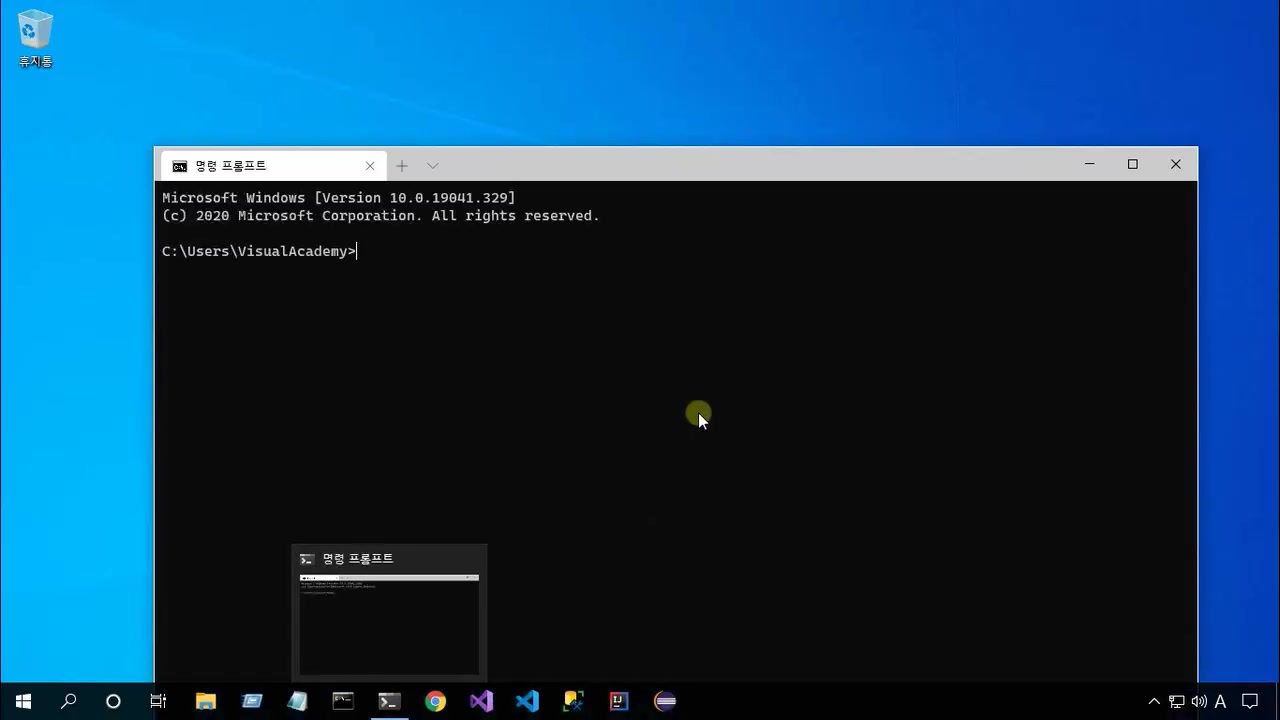Image resolution: width=1280 pixels, height=720 pixels.
Task: Open the volume control in system tray
Action: click(x=1198, y=701)
